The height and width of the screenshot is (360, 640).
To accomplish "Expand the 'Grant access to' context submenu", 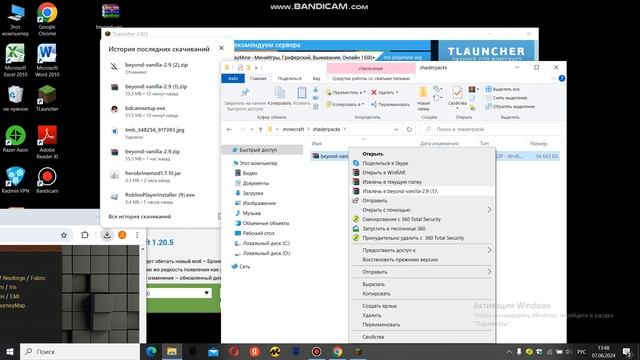I will pos(489,250).
